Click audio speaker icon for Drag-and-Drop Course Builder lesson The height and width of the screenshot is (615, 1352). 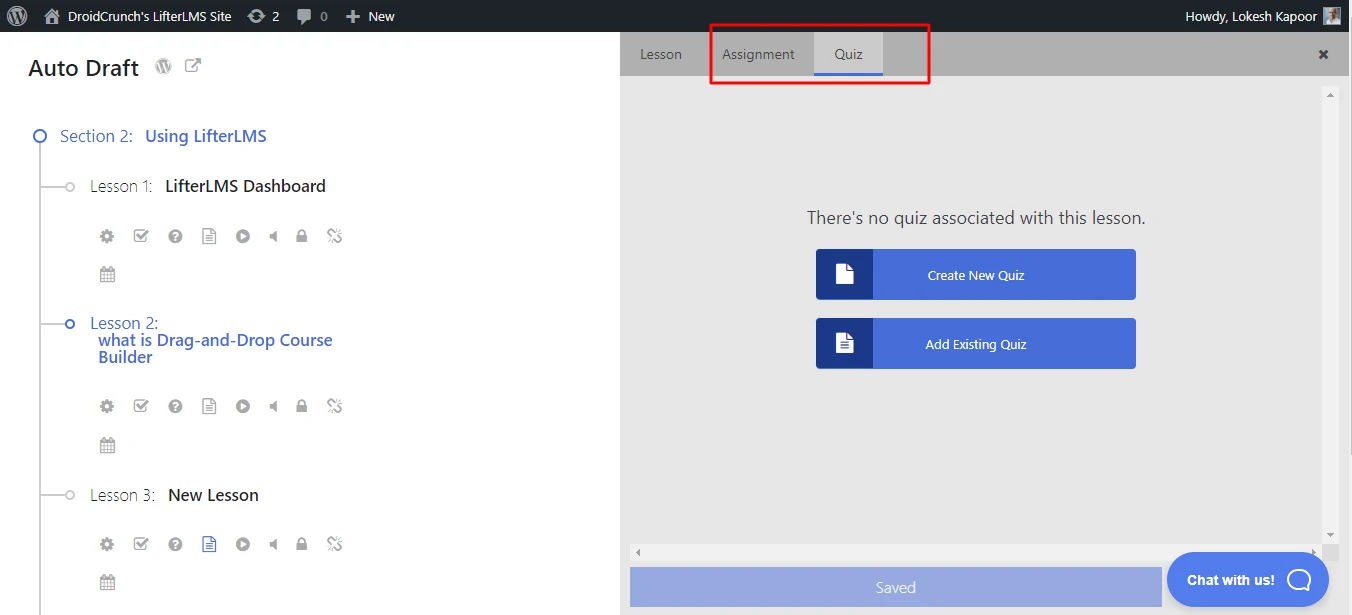coord(273,407)
